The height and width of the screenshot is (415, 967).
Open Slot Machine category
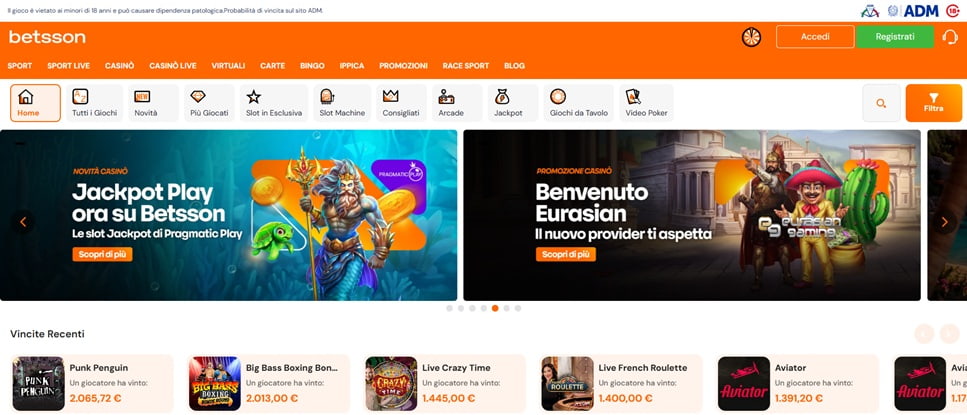tap(342, 103)
